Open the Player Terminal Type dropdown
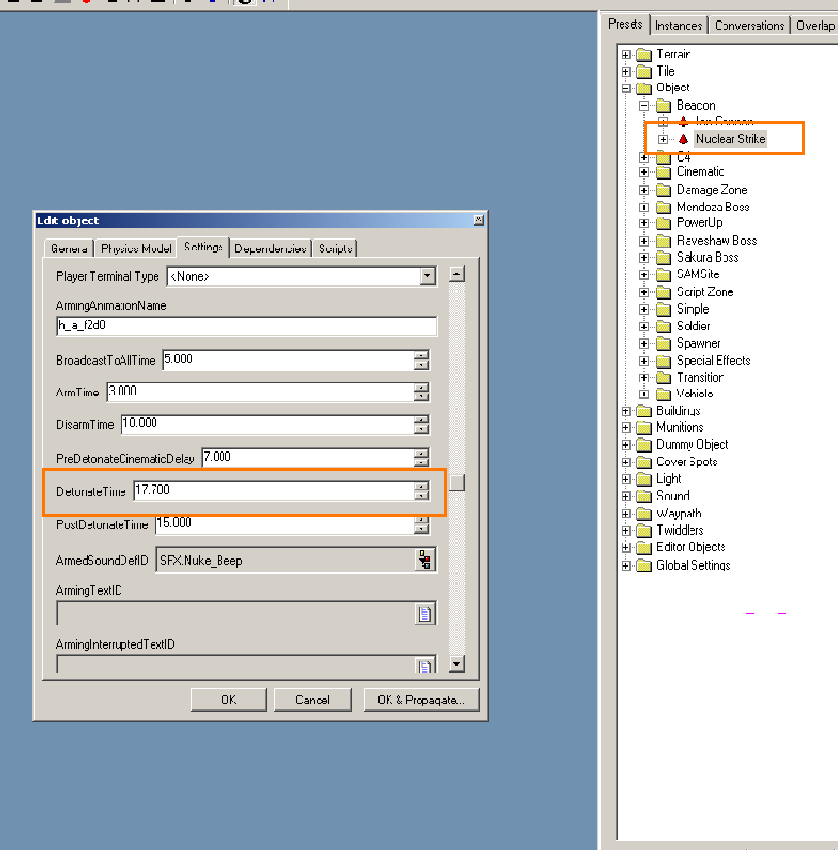This screenshot has width=838, height=850. [428, 276]
